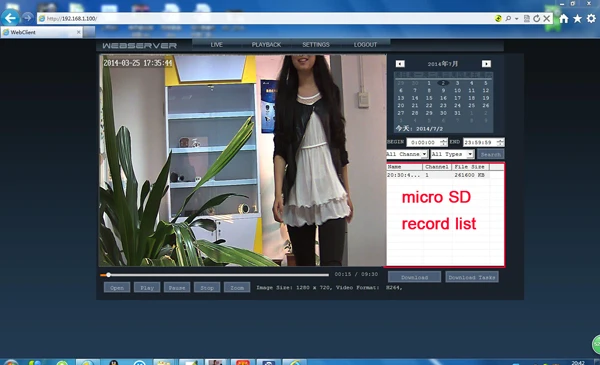The height and width of the screenshot is (365, 600).
Task: Expand the All Channels dropdown
Action: tap(424, 154)
